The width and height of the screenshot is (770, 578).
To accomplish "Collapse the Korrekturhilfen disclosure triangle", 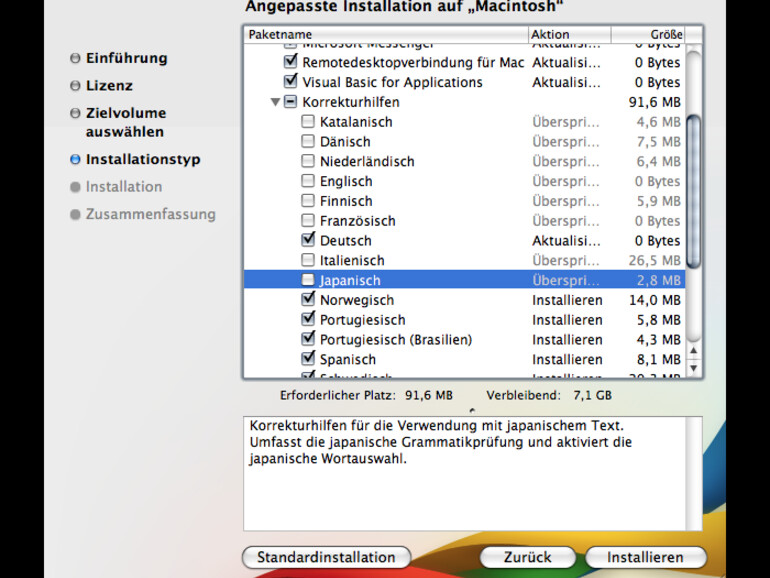I will [x=275, y=102].
